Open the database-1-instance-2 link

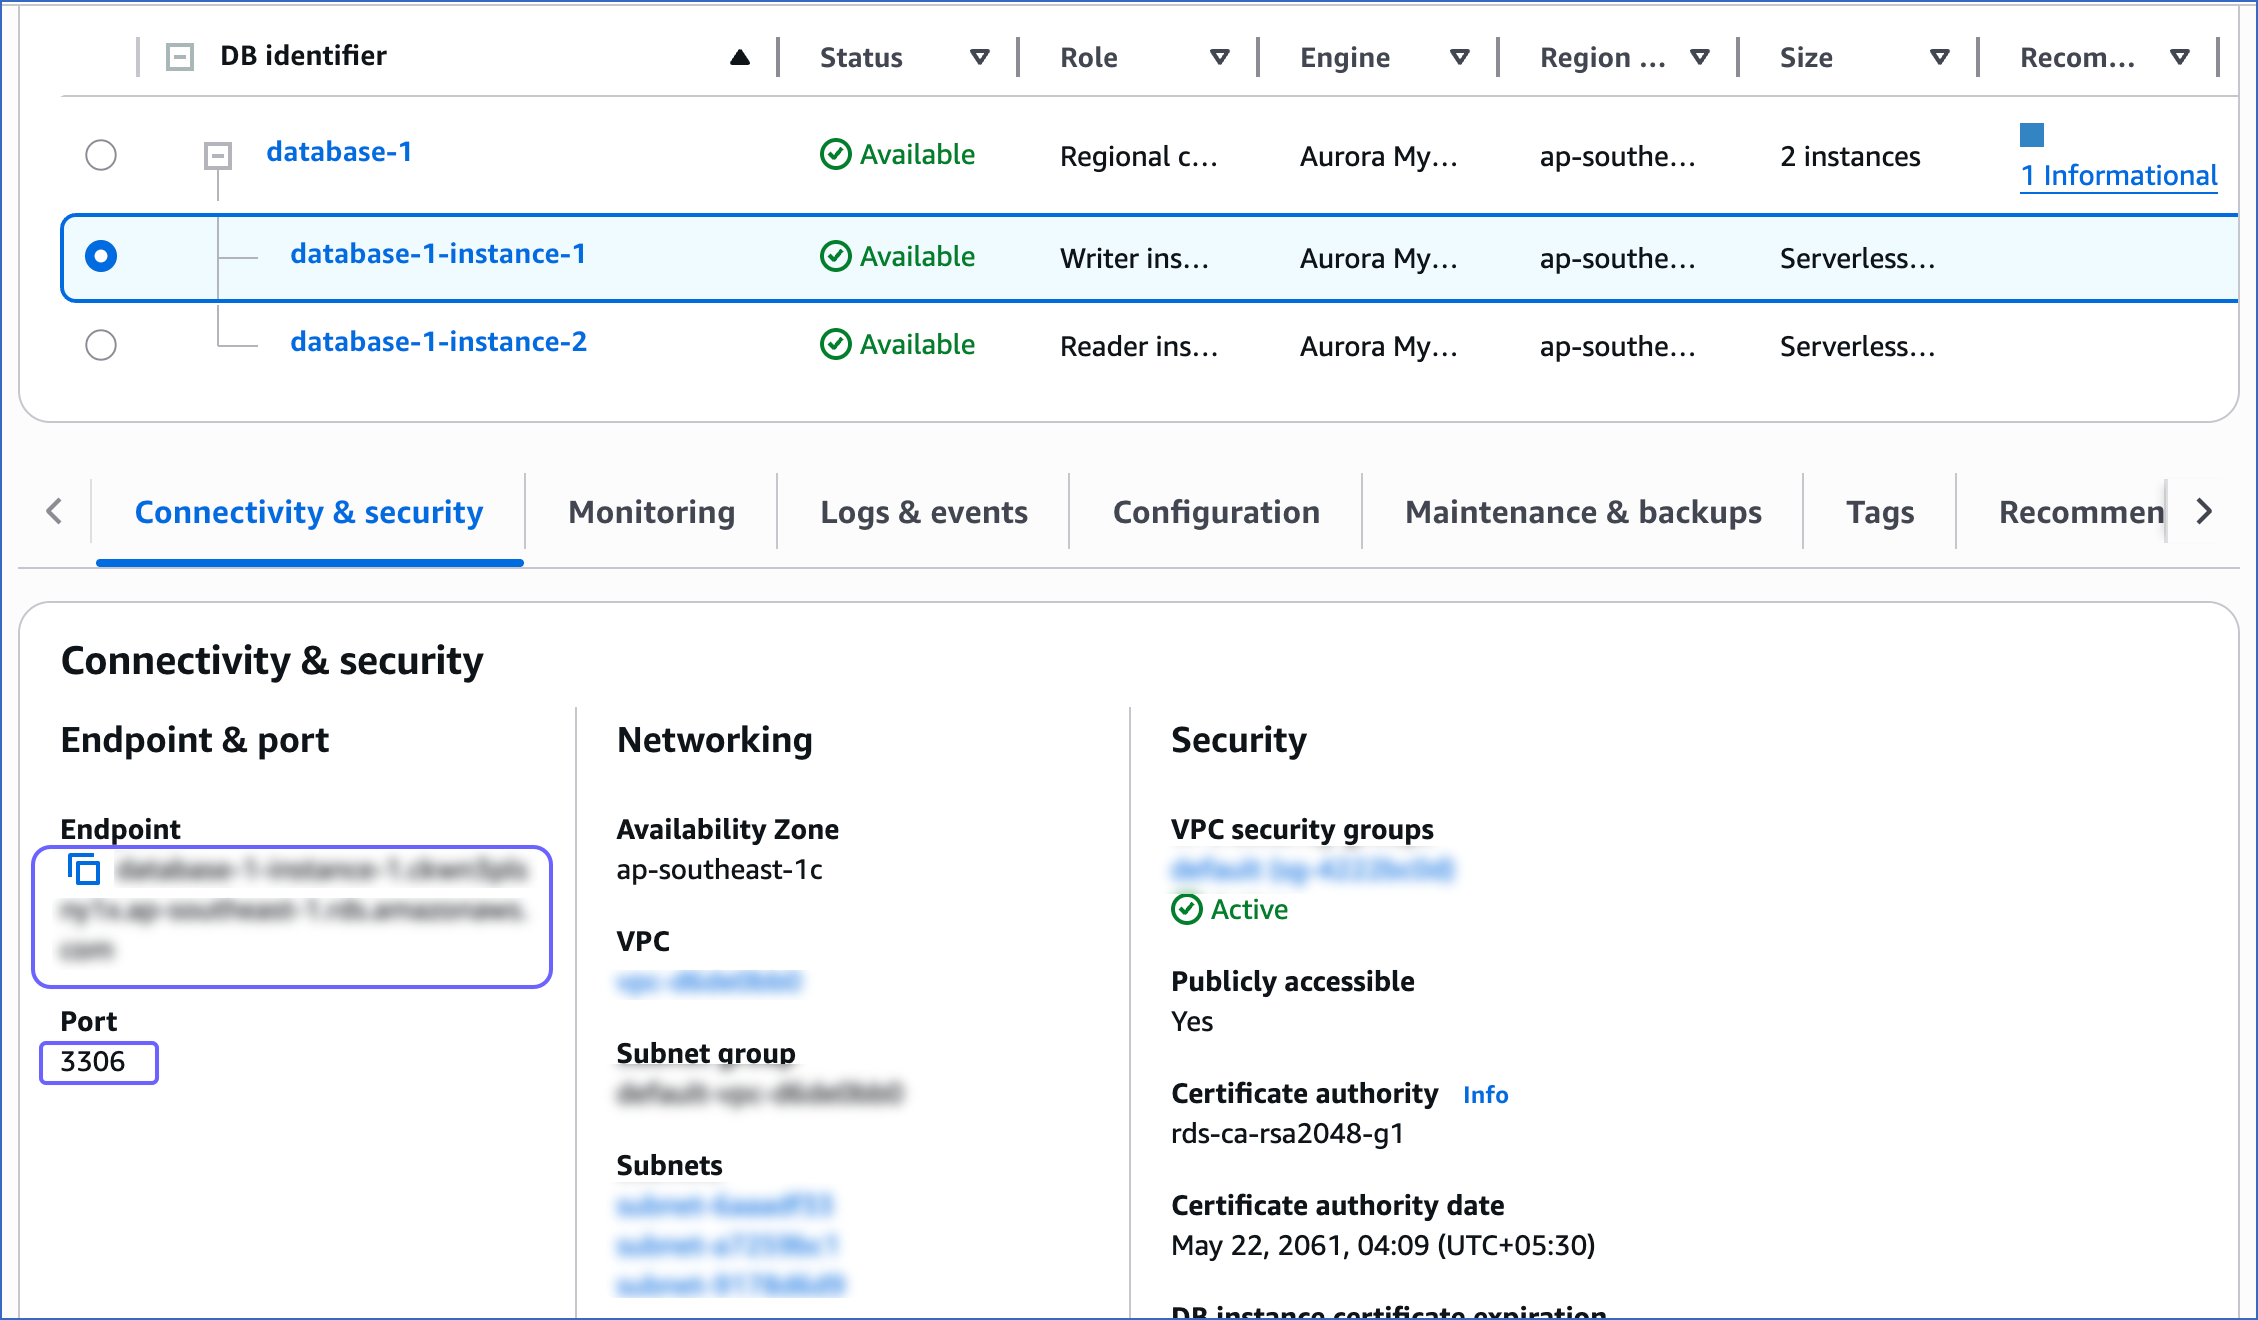point(438,342)
